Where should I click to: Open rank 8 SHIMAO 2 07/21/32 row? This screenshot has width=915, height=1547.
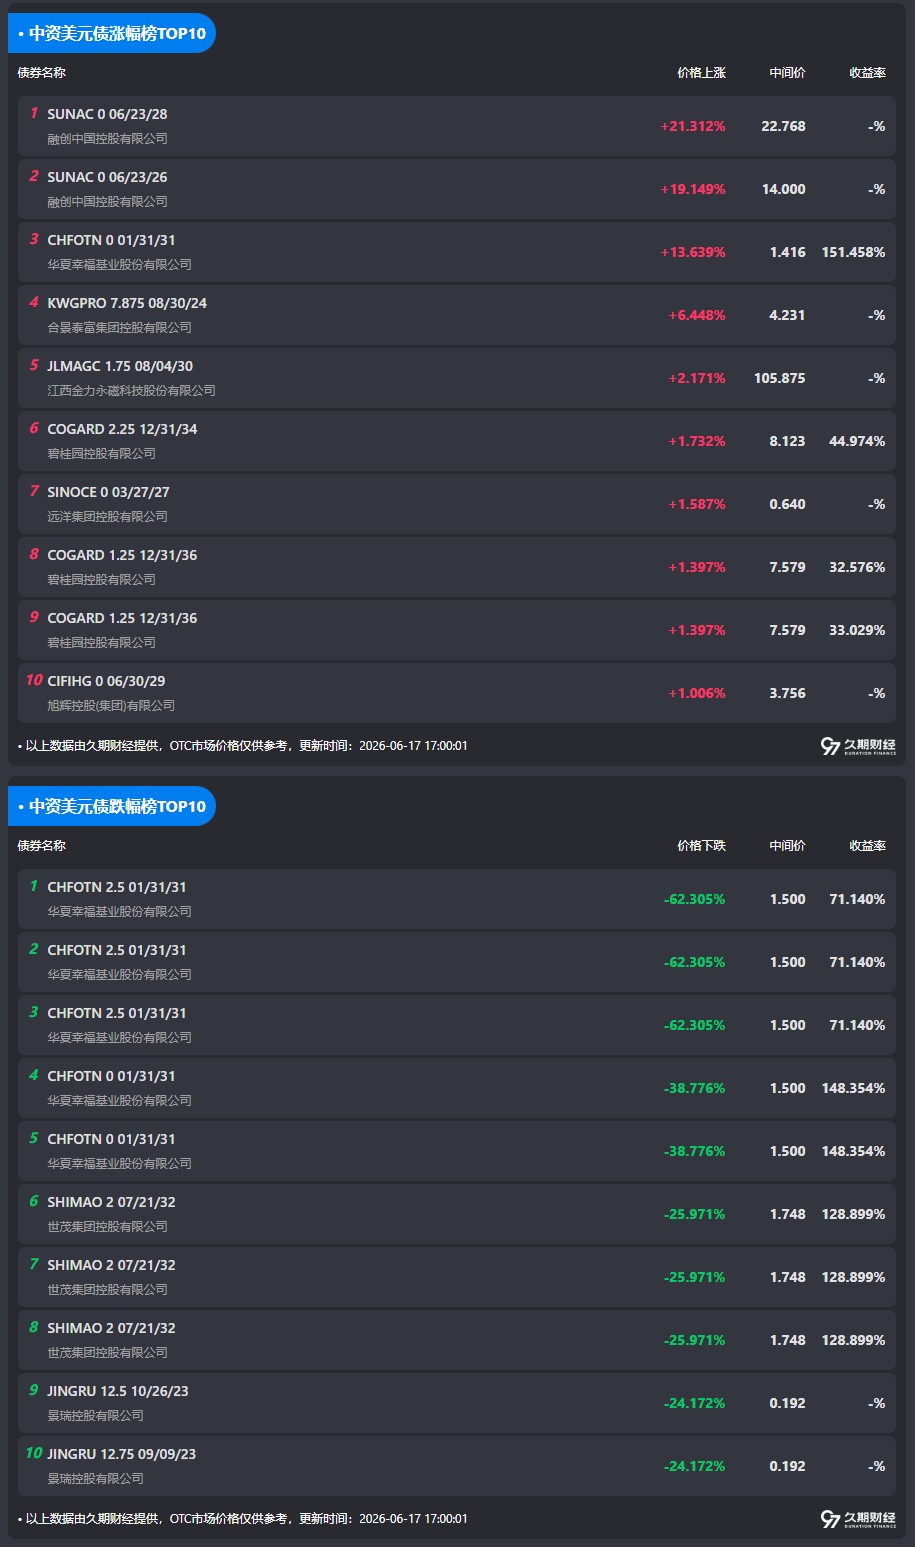tap(457, 1340)
